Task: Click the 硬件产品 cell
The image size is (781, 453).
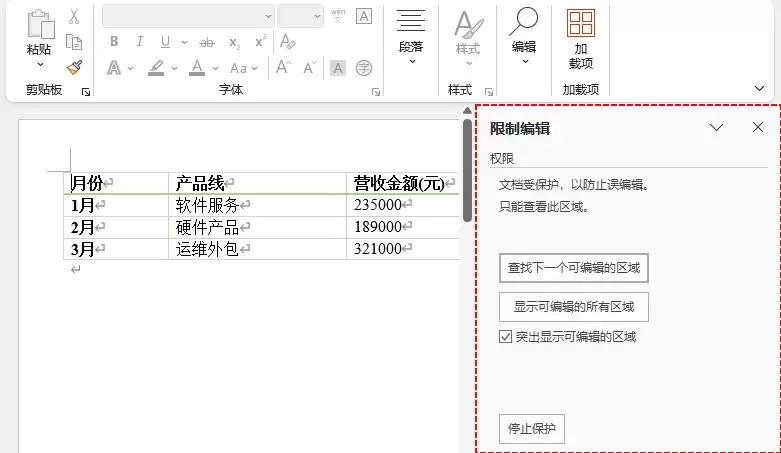Action: coord(258,227)
